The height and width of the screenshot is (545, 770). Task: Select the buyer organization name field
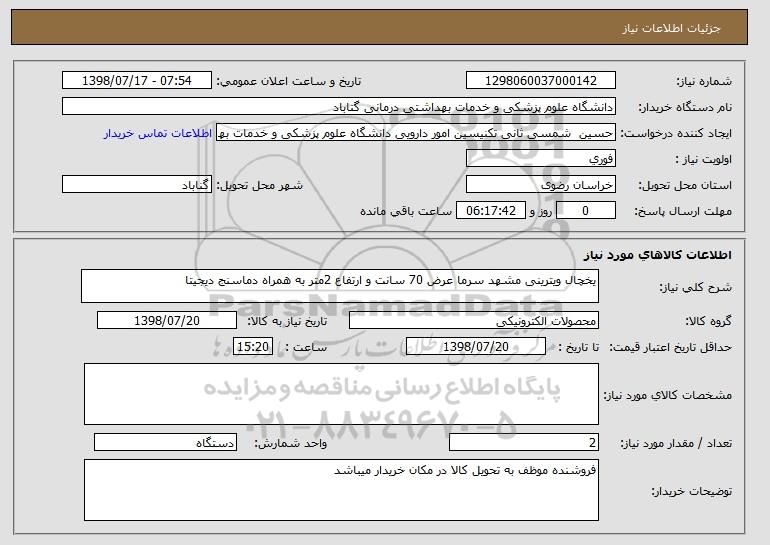(x=339, y=107)
